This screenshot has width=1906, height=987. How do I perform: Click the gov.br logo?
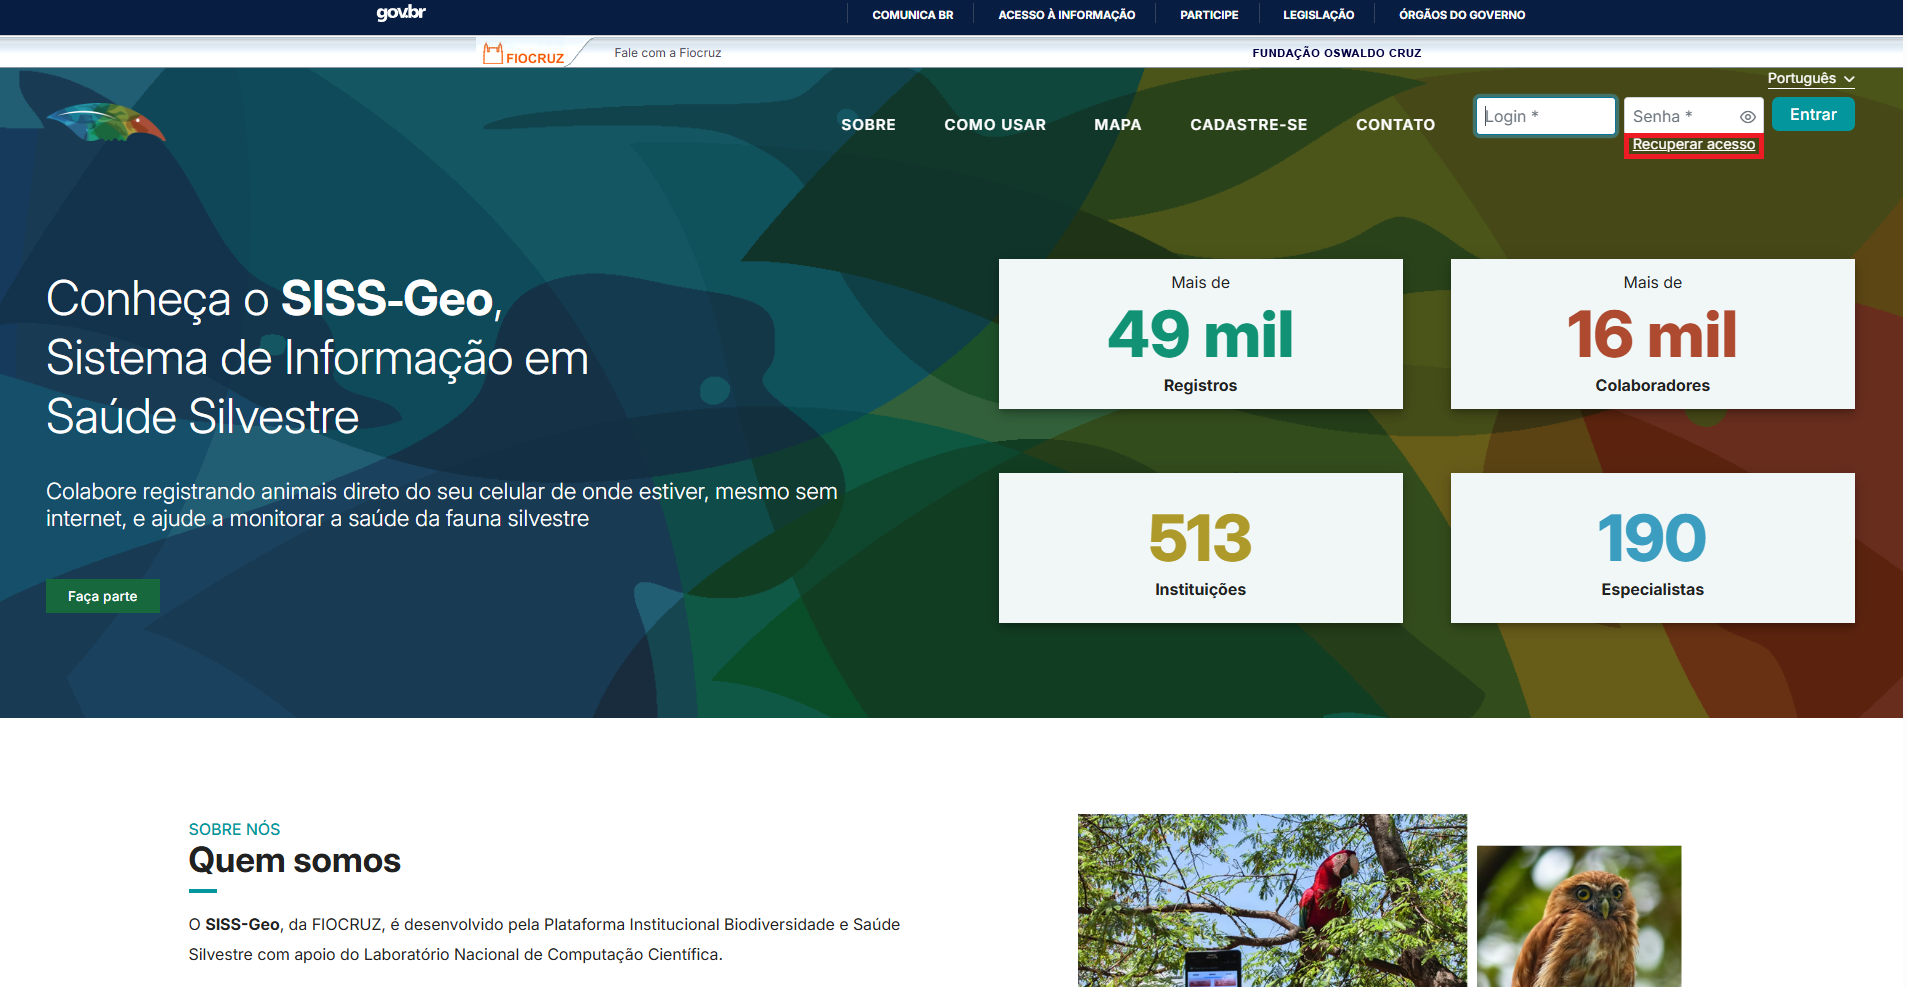(x=401, y=13)
